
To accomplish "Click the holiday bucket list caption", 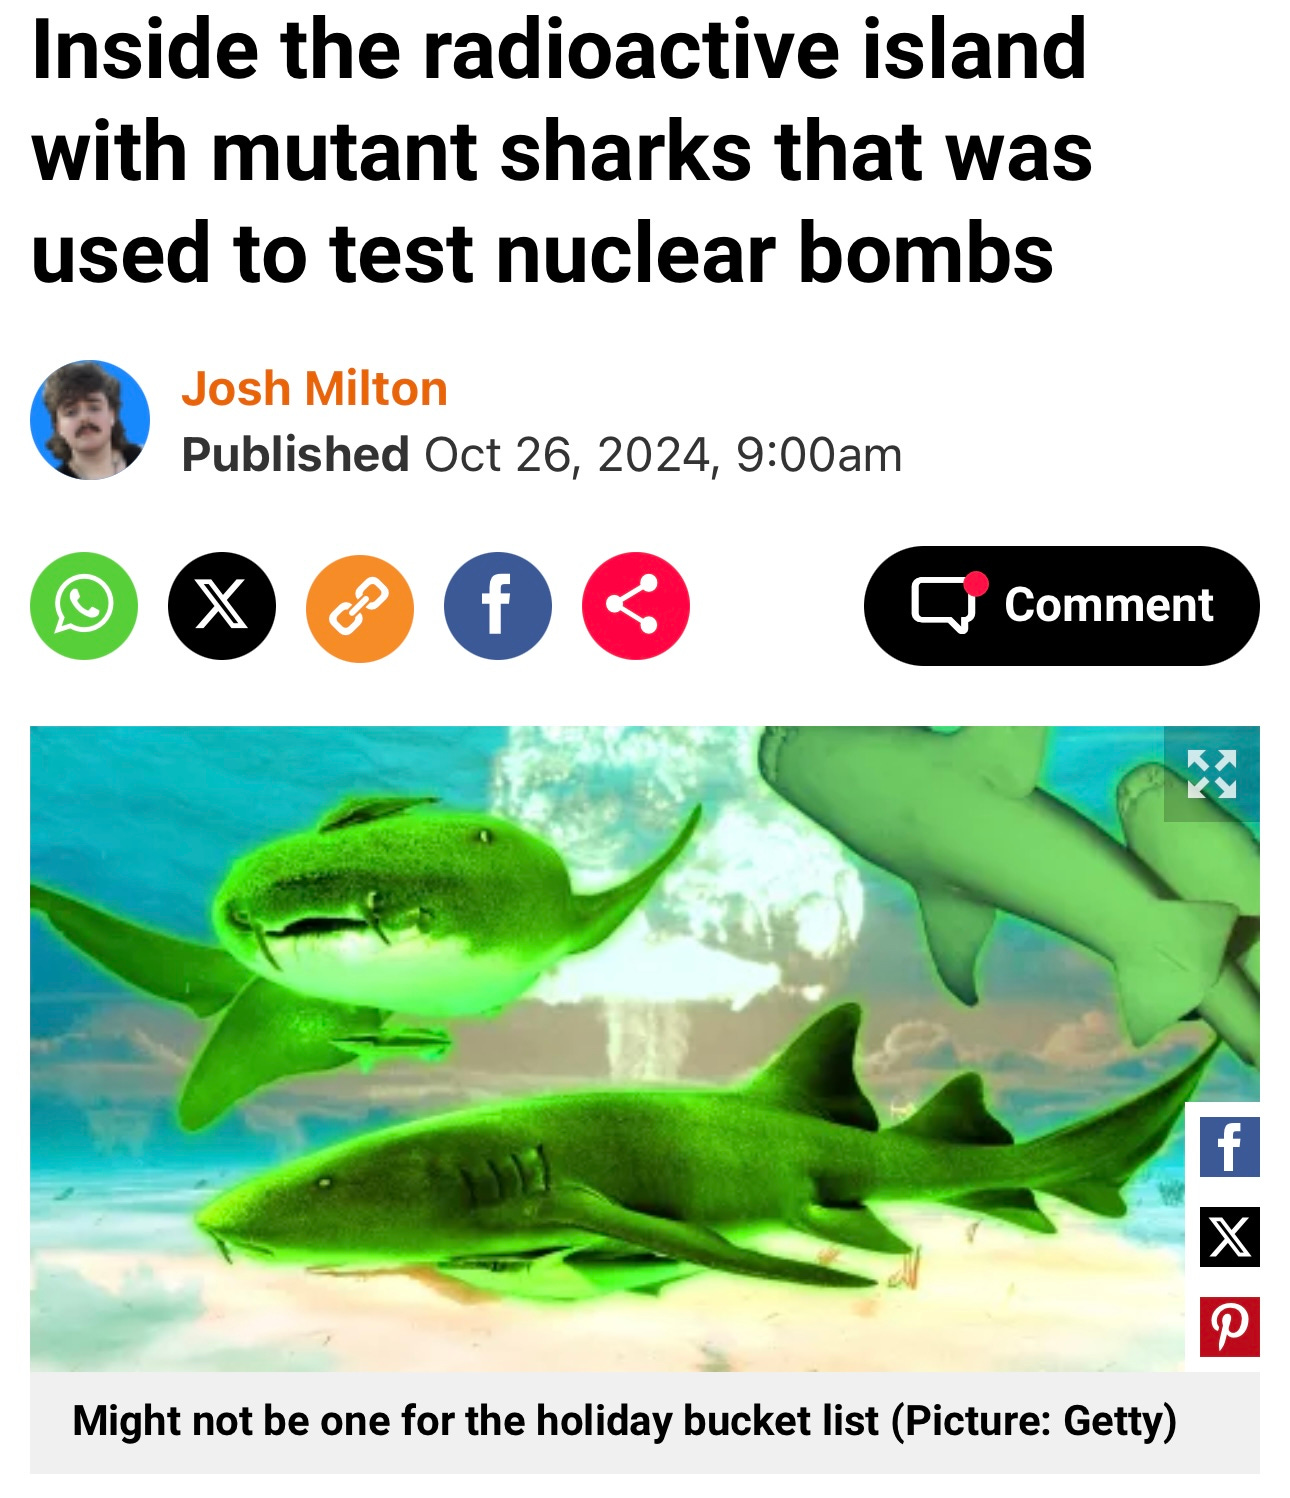I will (476, 1421).
